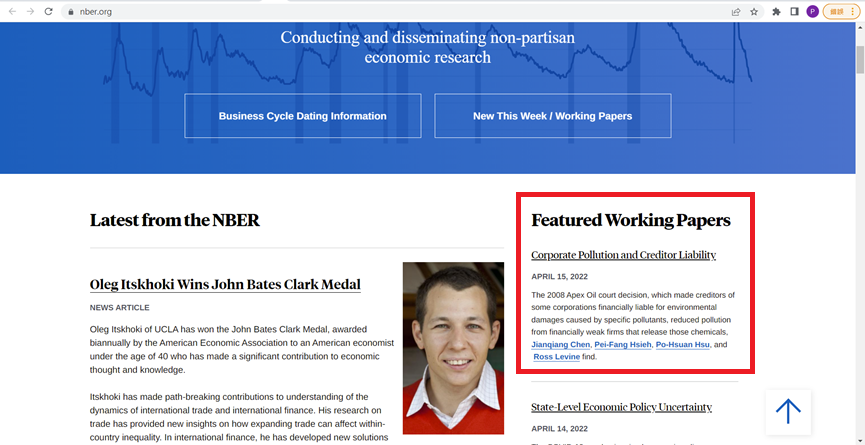Open Corporate Pollution and Creditor Liability paper

coord(623,255)
